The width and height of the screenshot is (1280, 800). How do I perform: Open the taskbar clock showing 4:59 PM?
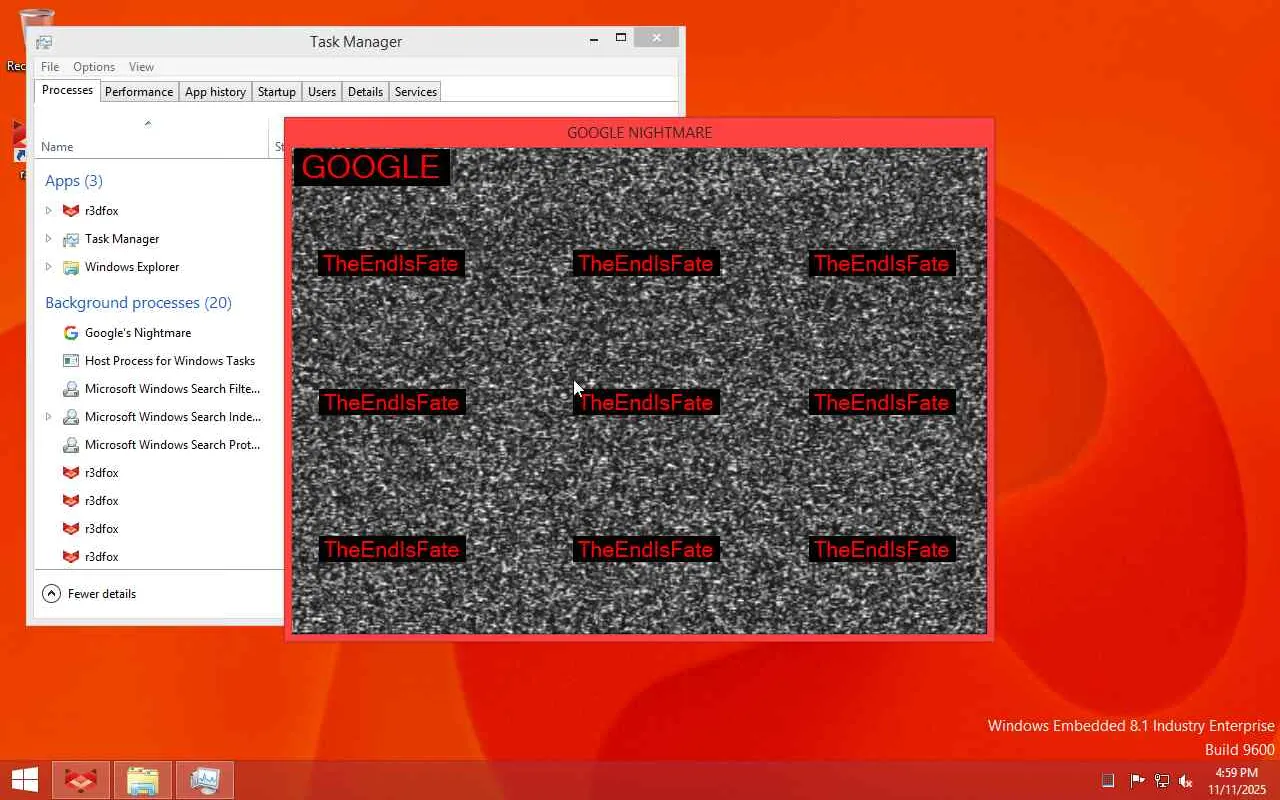coord(1236,781)
